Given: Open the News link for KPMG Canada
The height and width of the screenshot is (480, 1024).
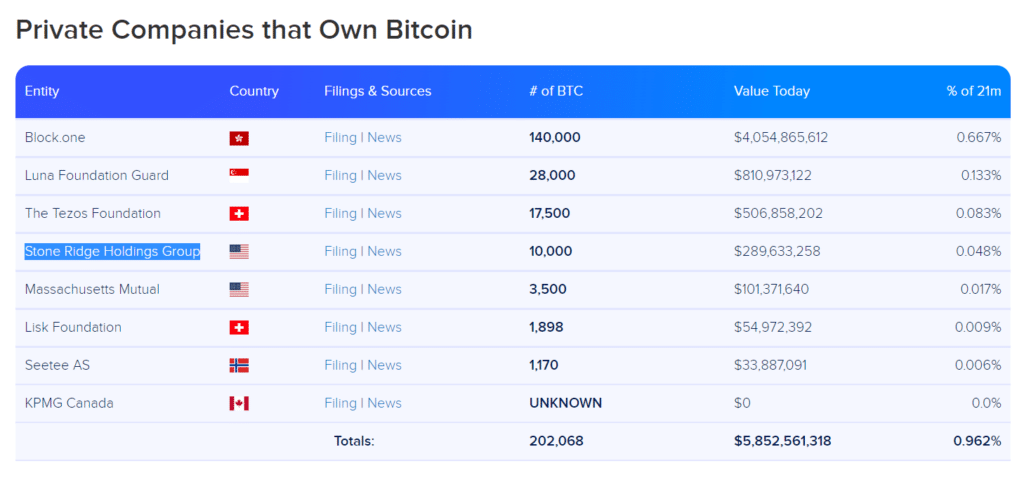Looking at the screenshot, I should 384,403.
